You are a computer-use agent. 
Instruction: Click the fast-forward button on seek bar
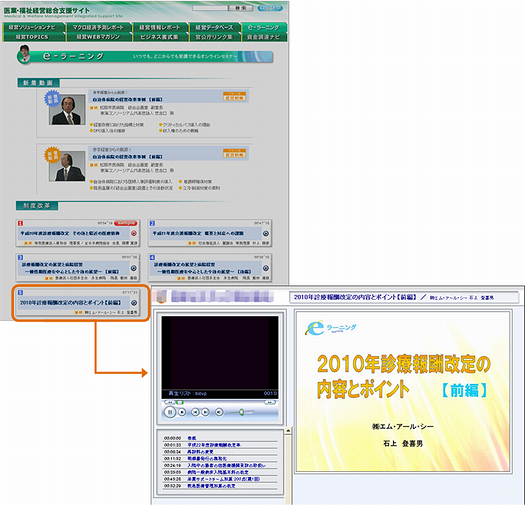pos(270,402)
